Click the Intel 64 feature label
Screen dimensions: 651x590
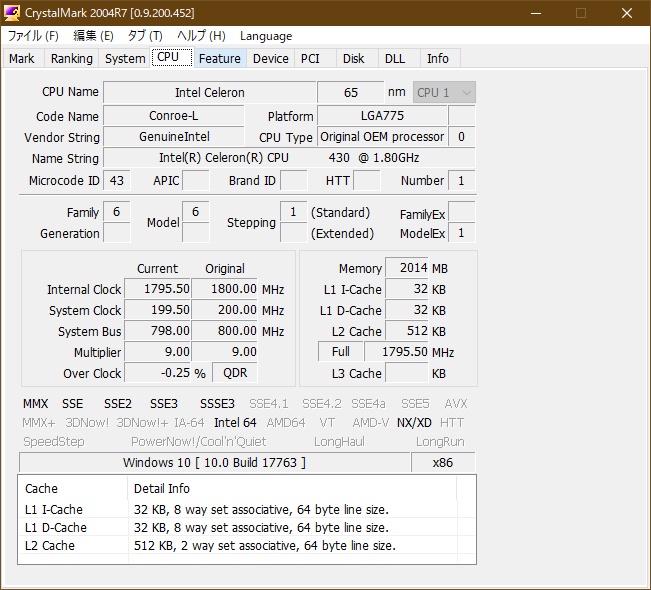coord(235,423)
